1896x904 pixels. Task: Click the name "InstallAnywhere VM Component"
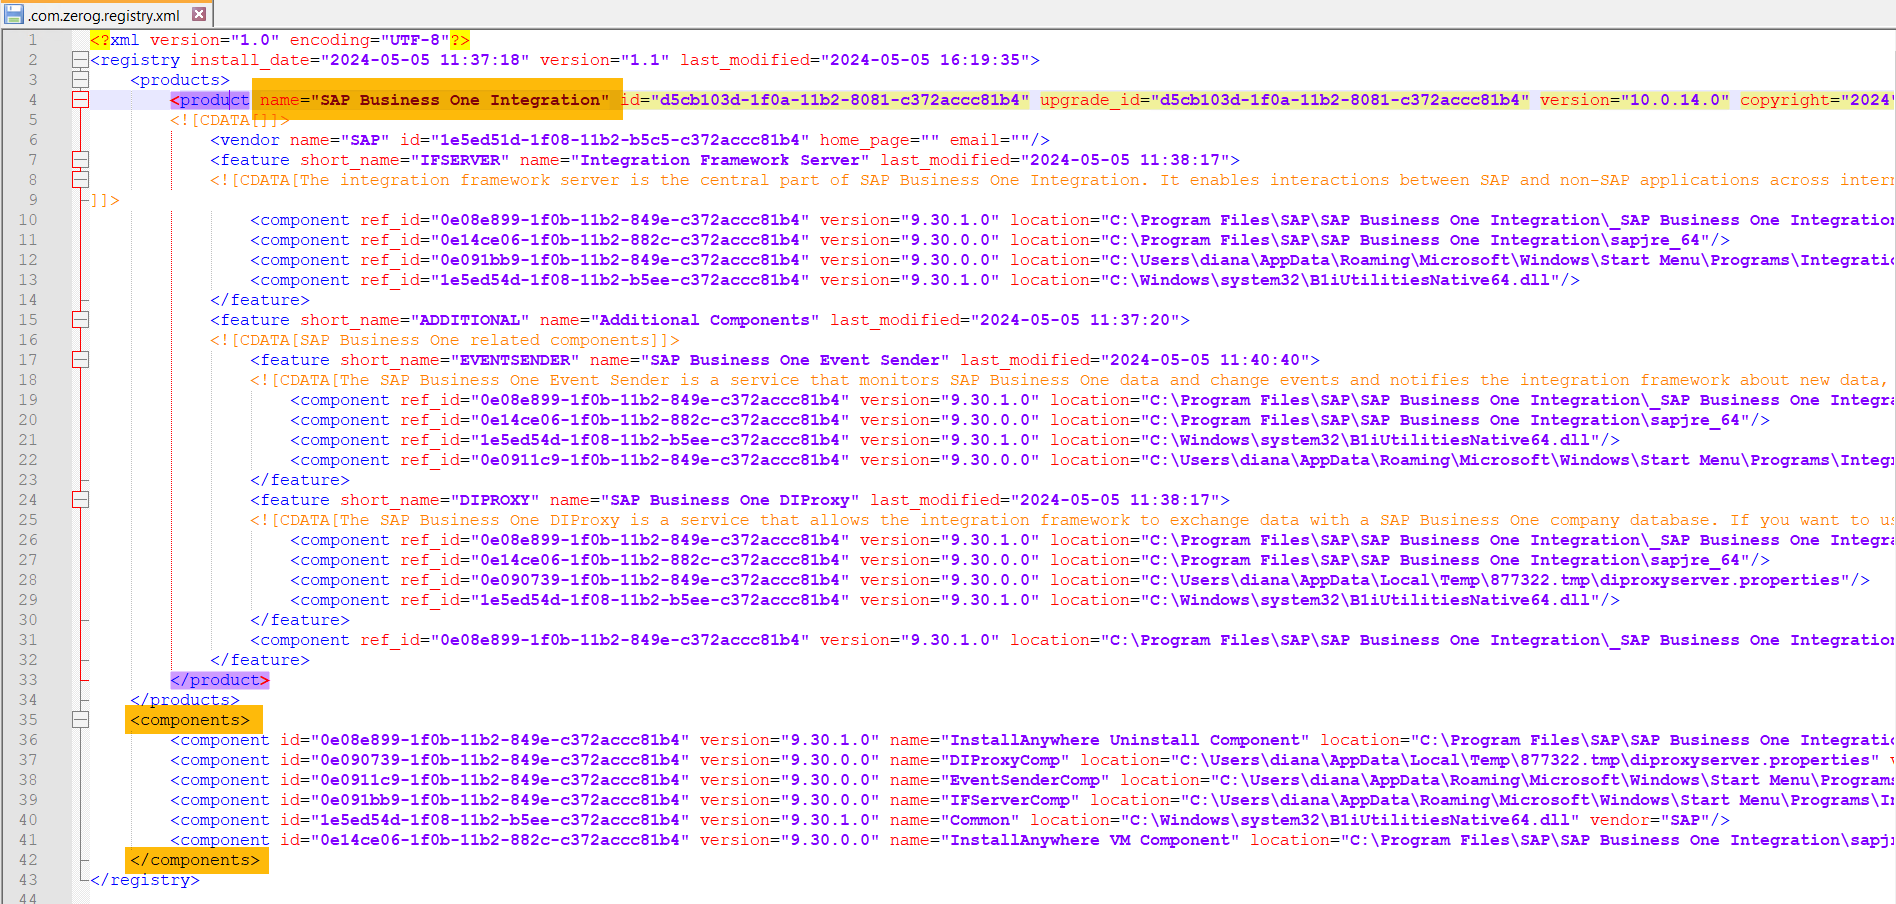[x=1090, y=840]
